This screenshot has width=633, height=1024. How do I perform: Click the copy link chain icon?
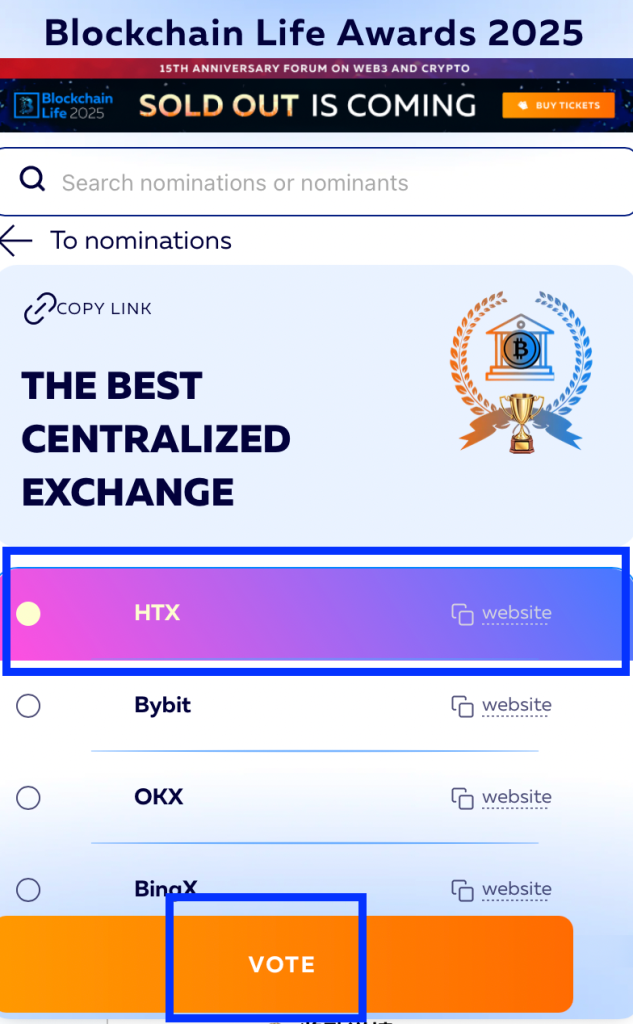[x=38, y=309]
